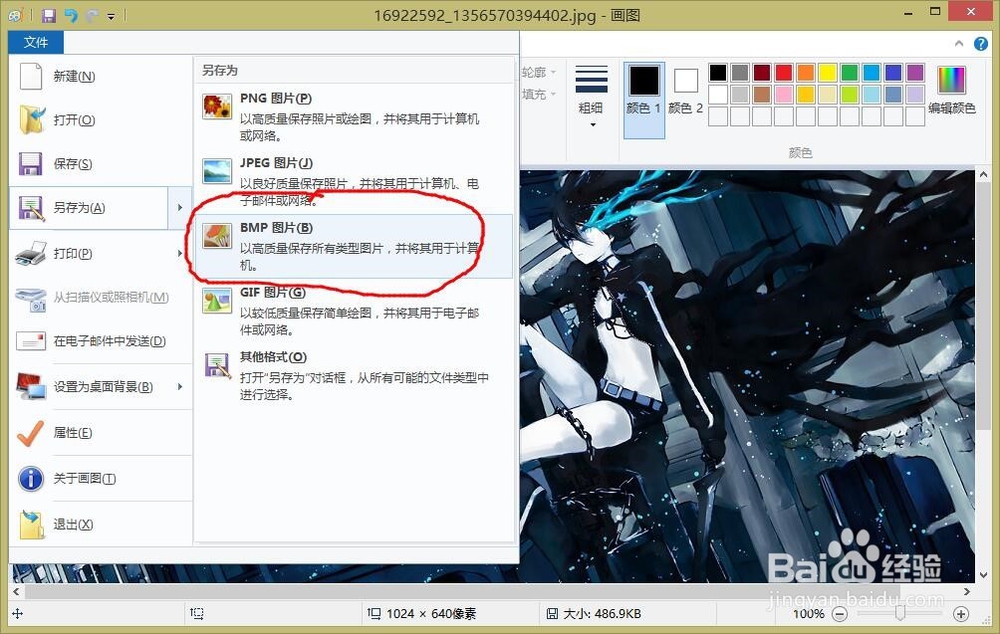Pick the black color swatch

click(717, 72)
